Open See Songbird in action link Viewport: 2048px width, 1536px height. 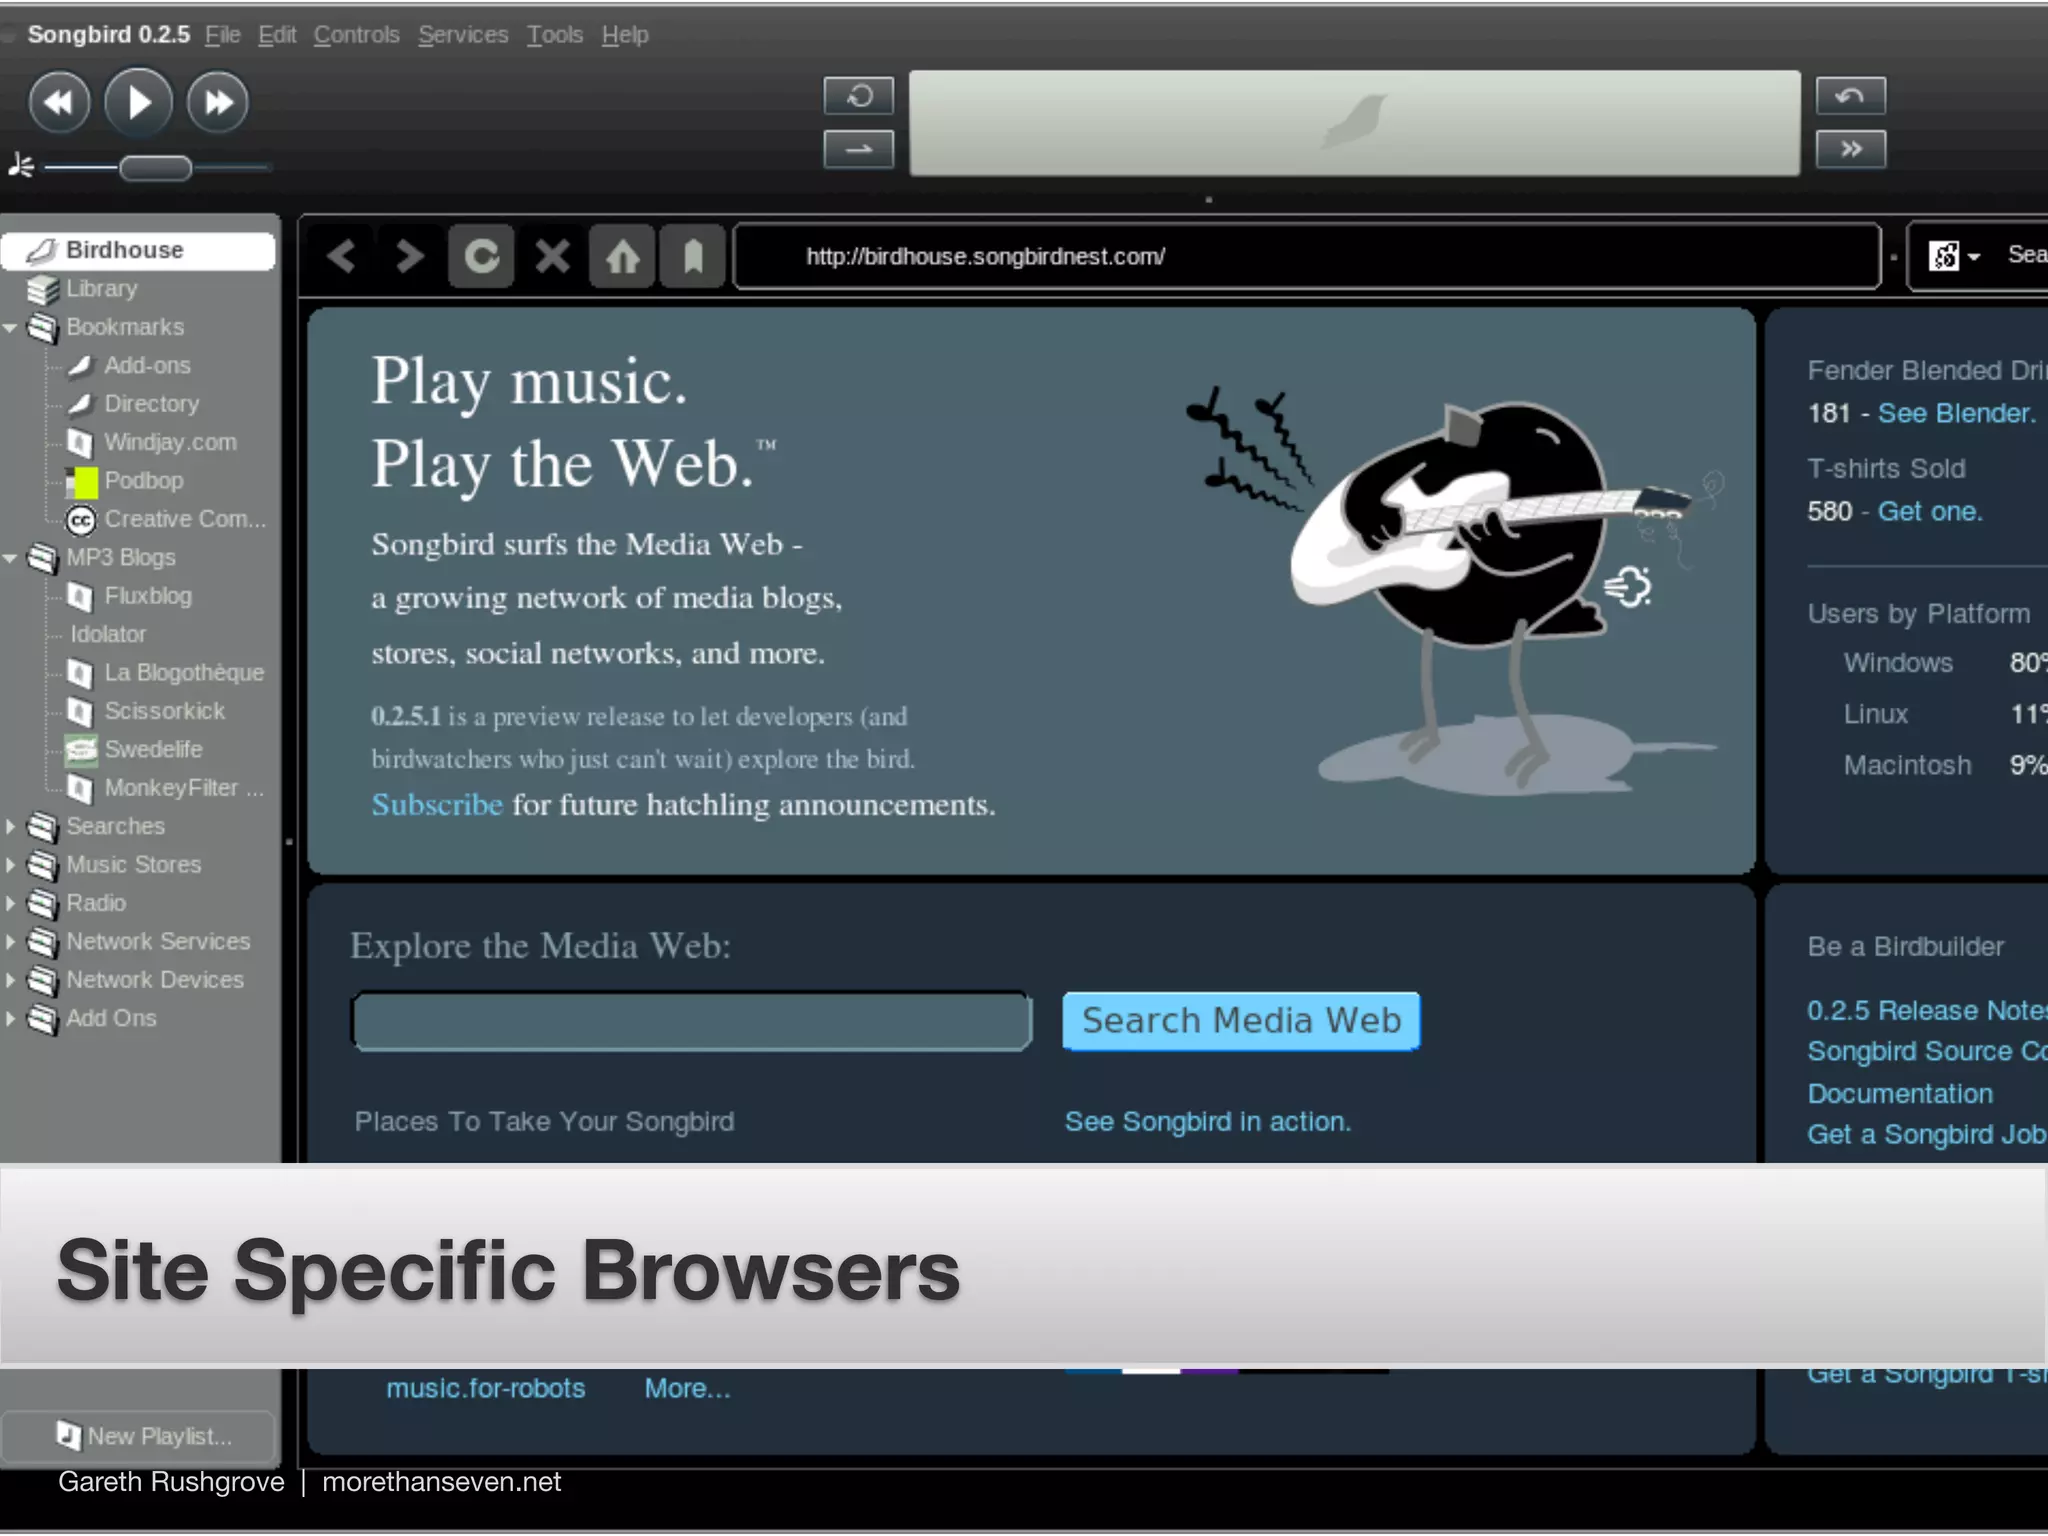1208,1122
